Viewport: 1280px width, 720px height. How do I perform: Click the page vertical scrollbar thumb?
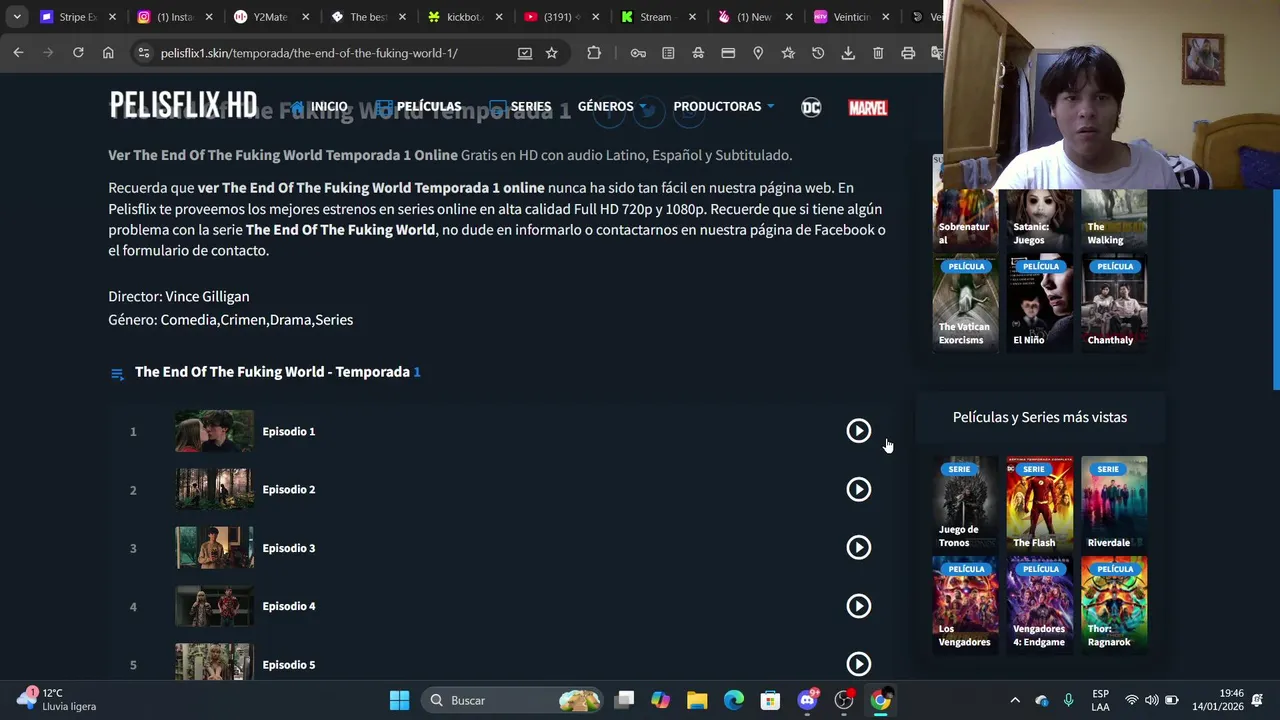click(x=1275, y=288)
